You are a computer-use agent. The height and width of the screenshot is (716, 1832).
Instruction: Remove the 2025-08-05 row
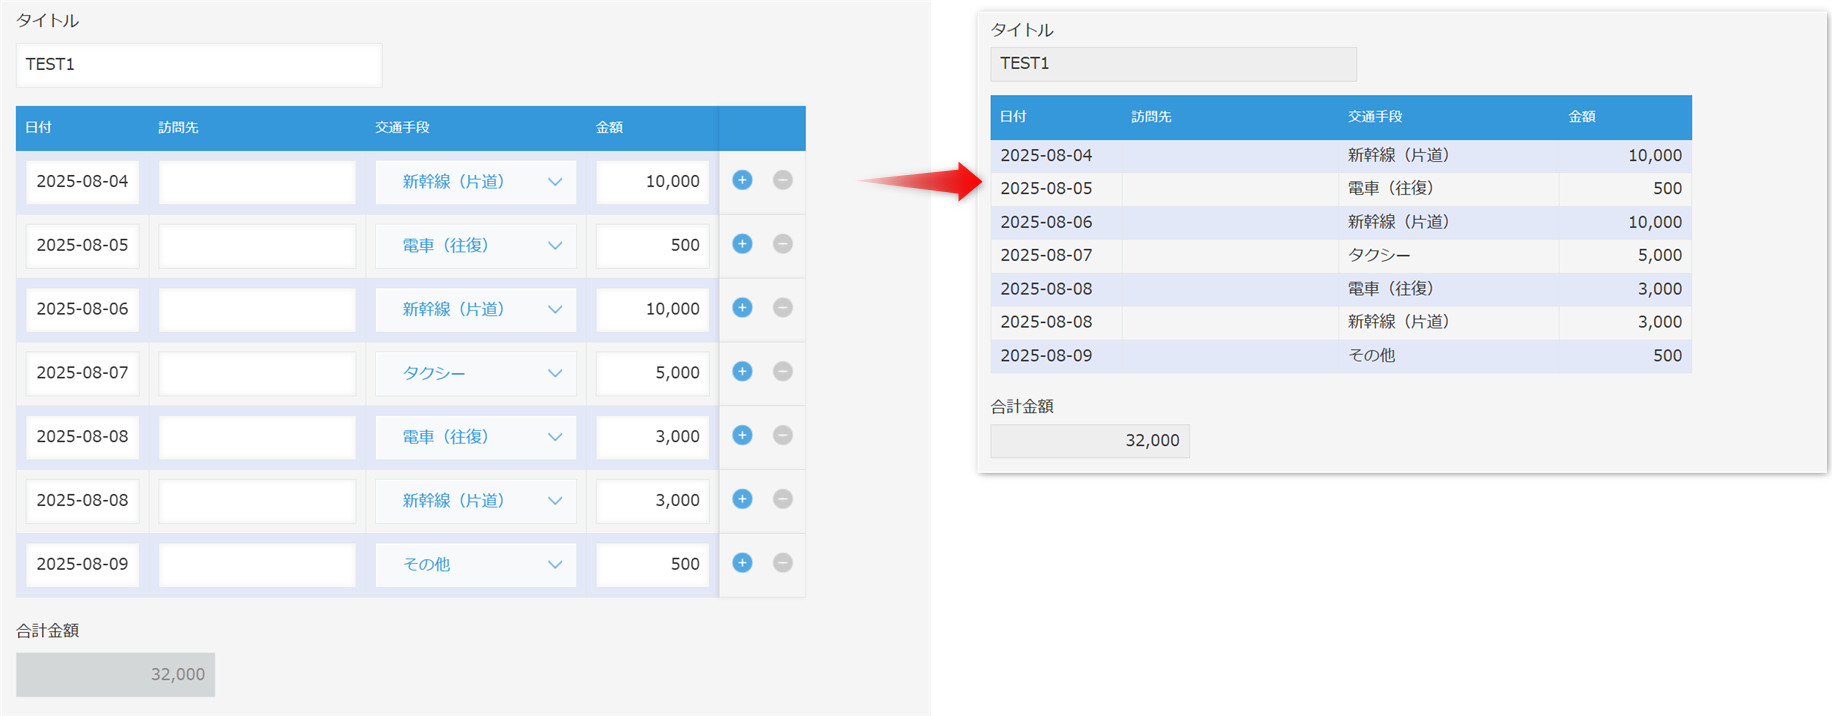click(783, 244)
